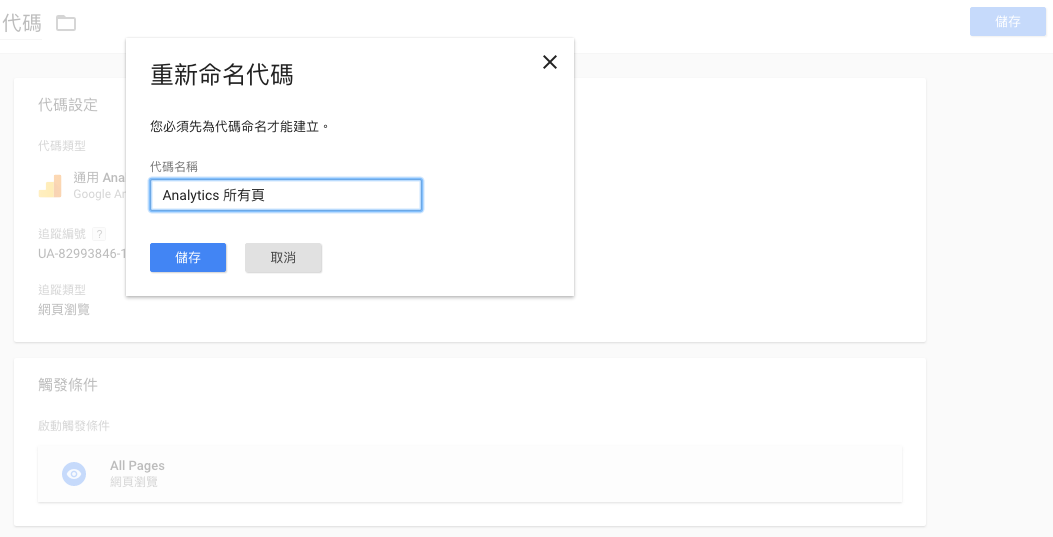Click the folder icon beside 代碼 title
This screenshot has height=537, width=1053.
[66, 23]
